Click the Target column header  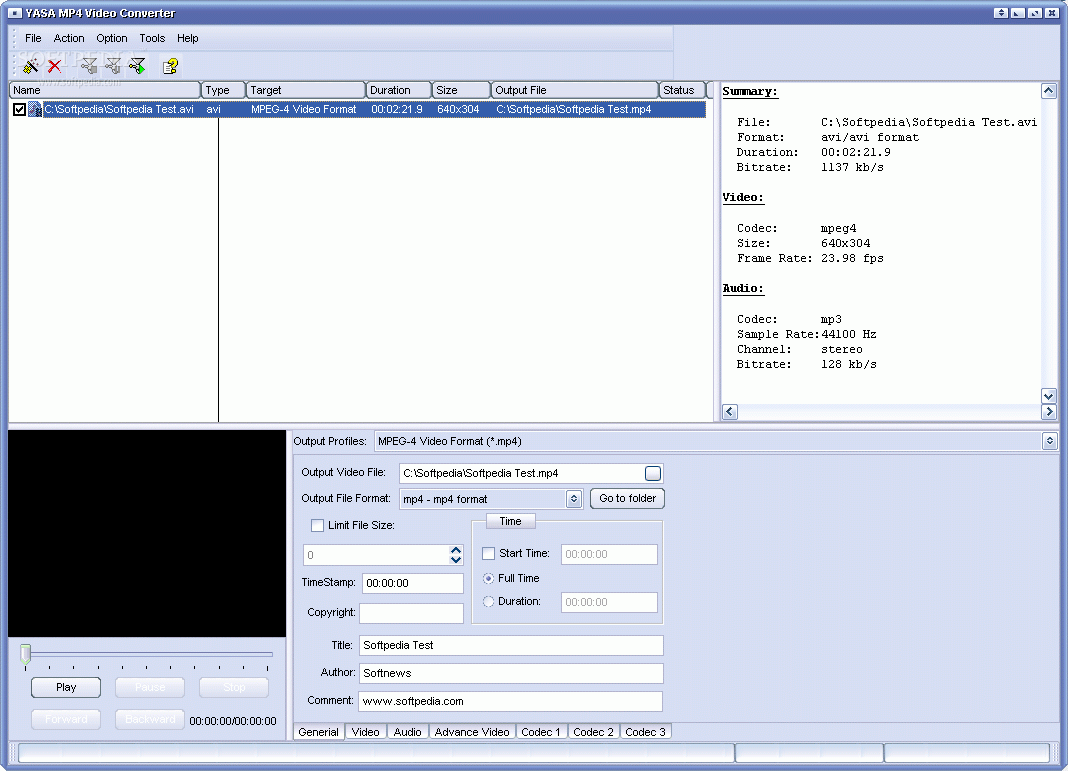(x=305, y=90)
